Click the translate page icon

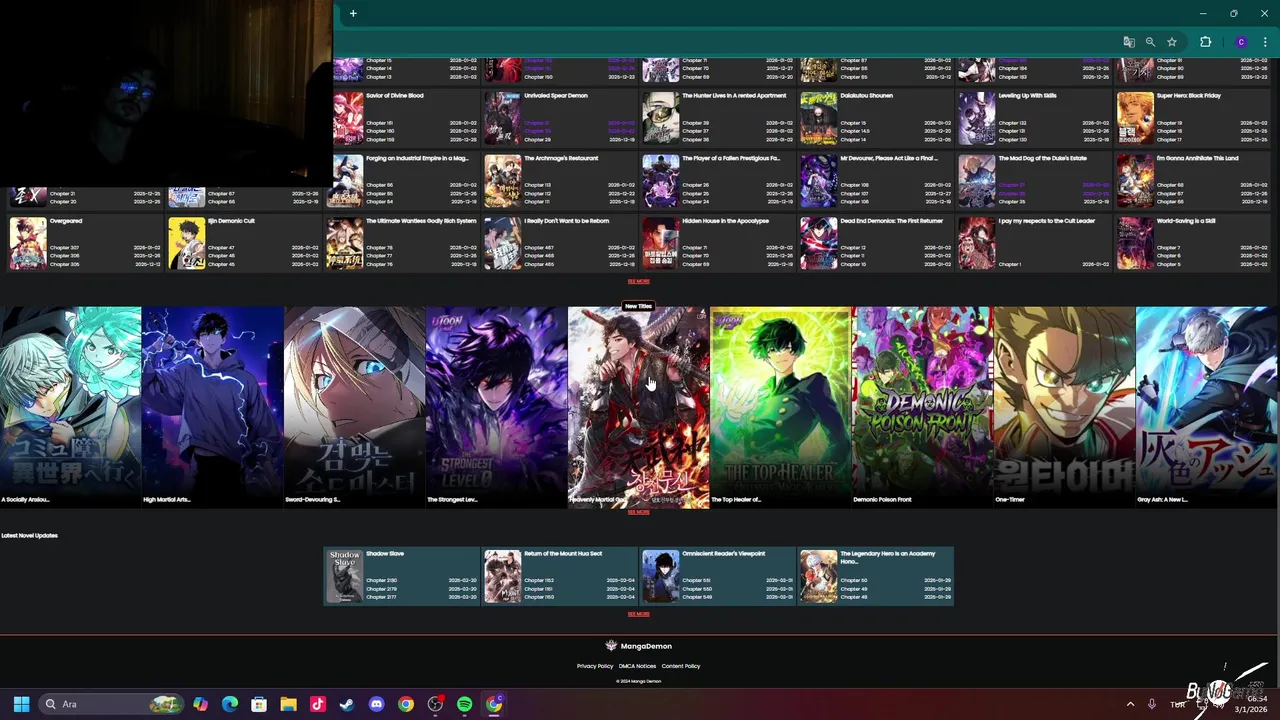[x=1129, y=42]
